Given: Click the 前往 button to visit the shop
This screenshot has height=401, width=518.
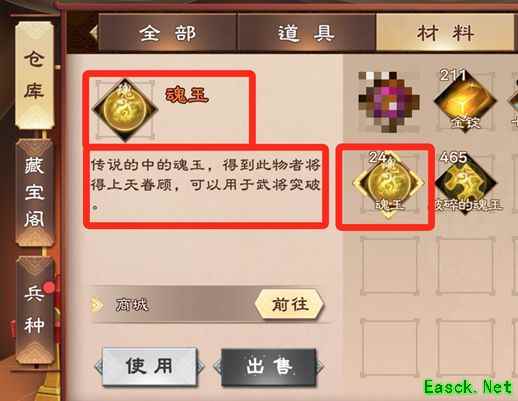Looking at the screenshot, I should pos(289,305).
